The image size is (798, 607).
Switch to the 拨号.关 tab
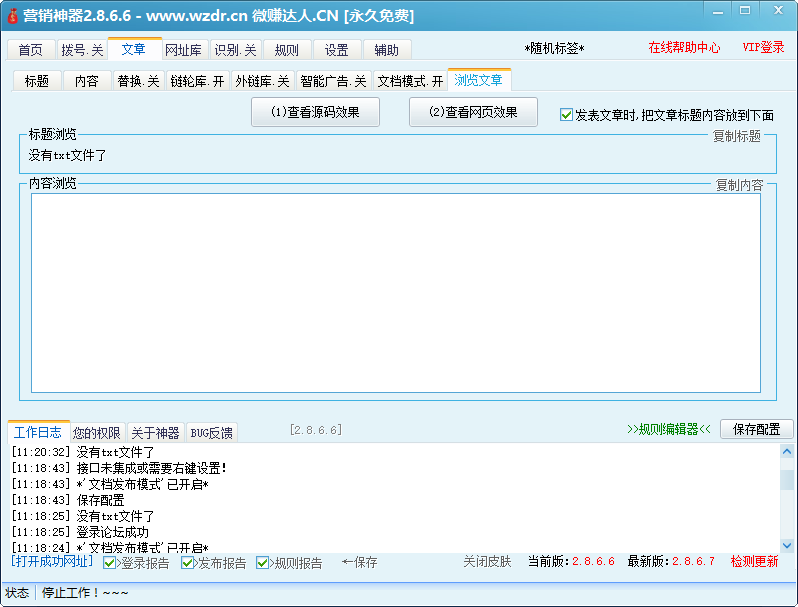82,50
